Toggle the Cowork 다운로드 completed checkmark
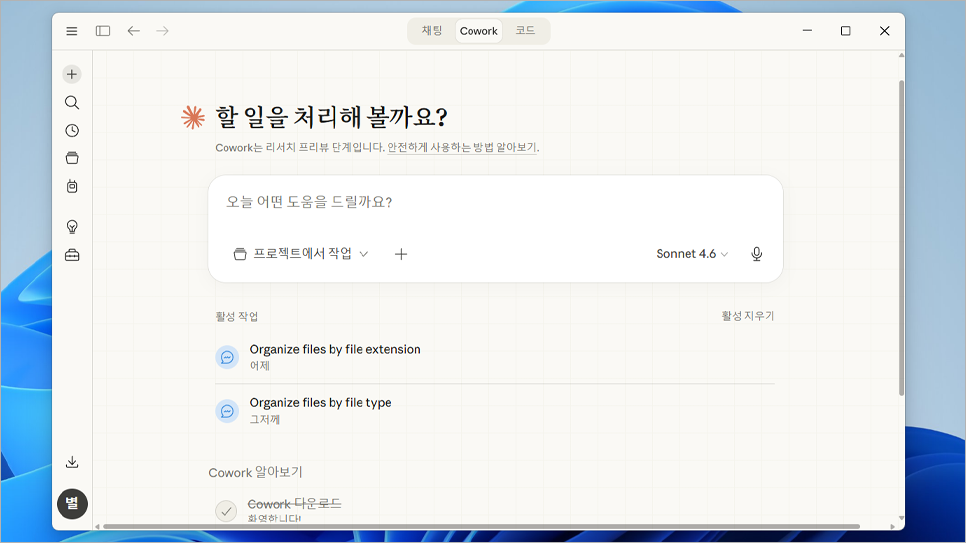Viewport: 966px width, 543px height. (226, 511)
